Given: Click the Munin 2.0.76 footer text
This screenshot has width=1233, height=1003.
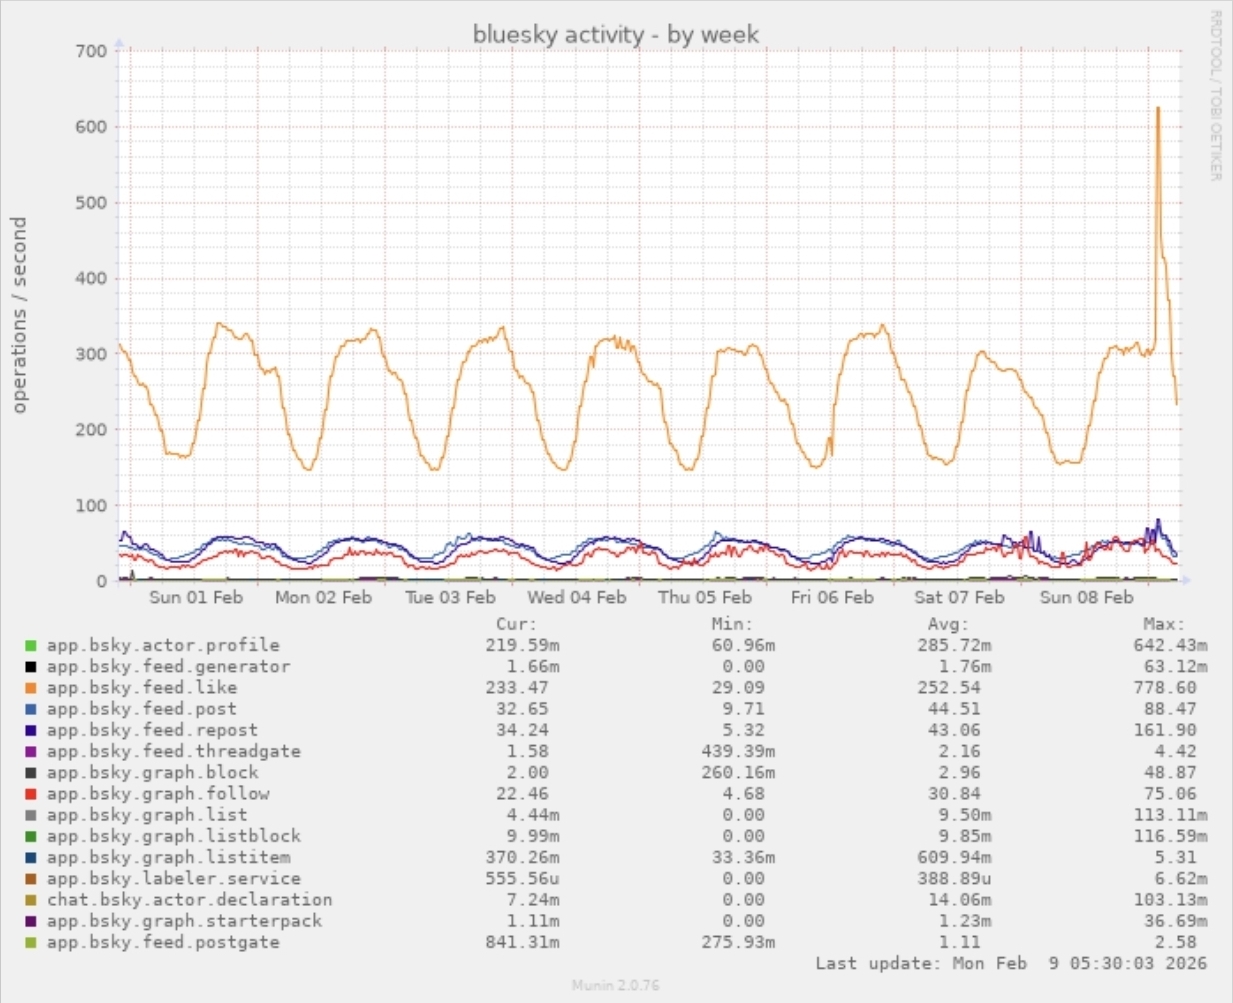Looking at the screenshot, I should tap(616, 985).
